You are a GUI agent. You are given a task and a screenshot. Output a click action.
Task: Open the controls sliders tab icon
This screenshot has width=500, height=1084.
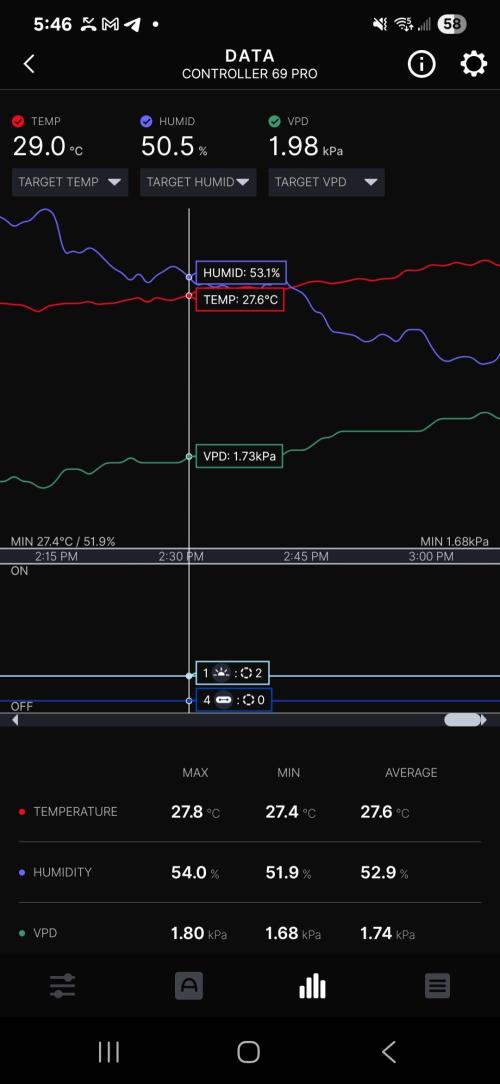62,986
